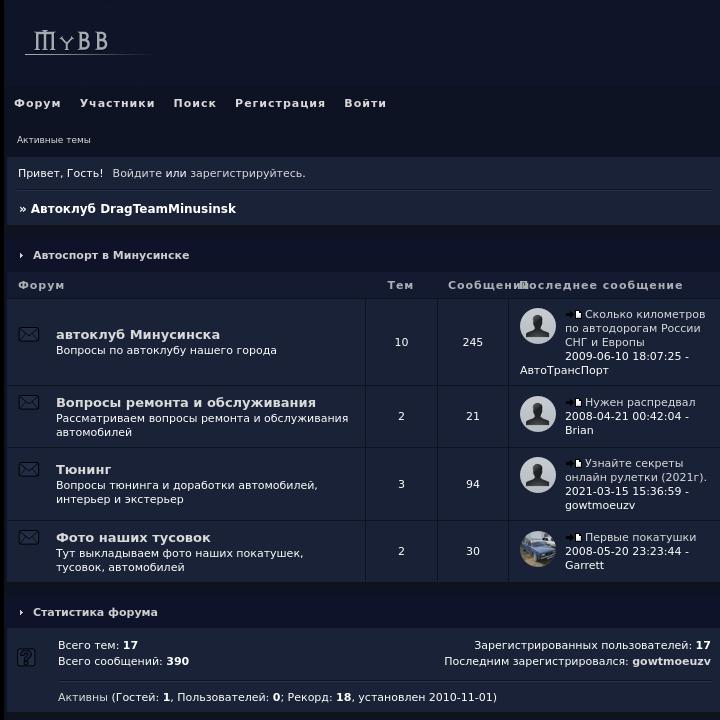Open gowtmoeuzv profile in Тюнинг row
Screen dimensions: 720x720
coord(600,505)
